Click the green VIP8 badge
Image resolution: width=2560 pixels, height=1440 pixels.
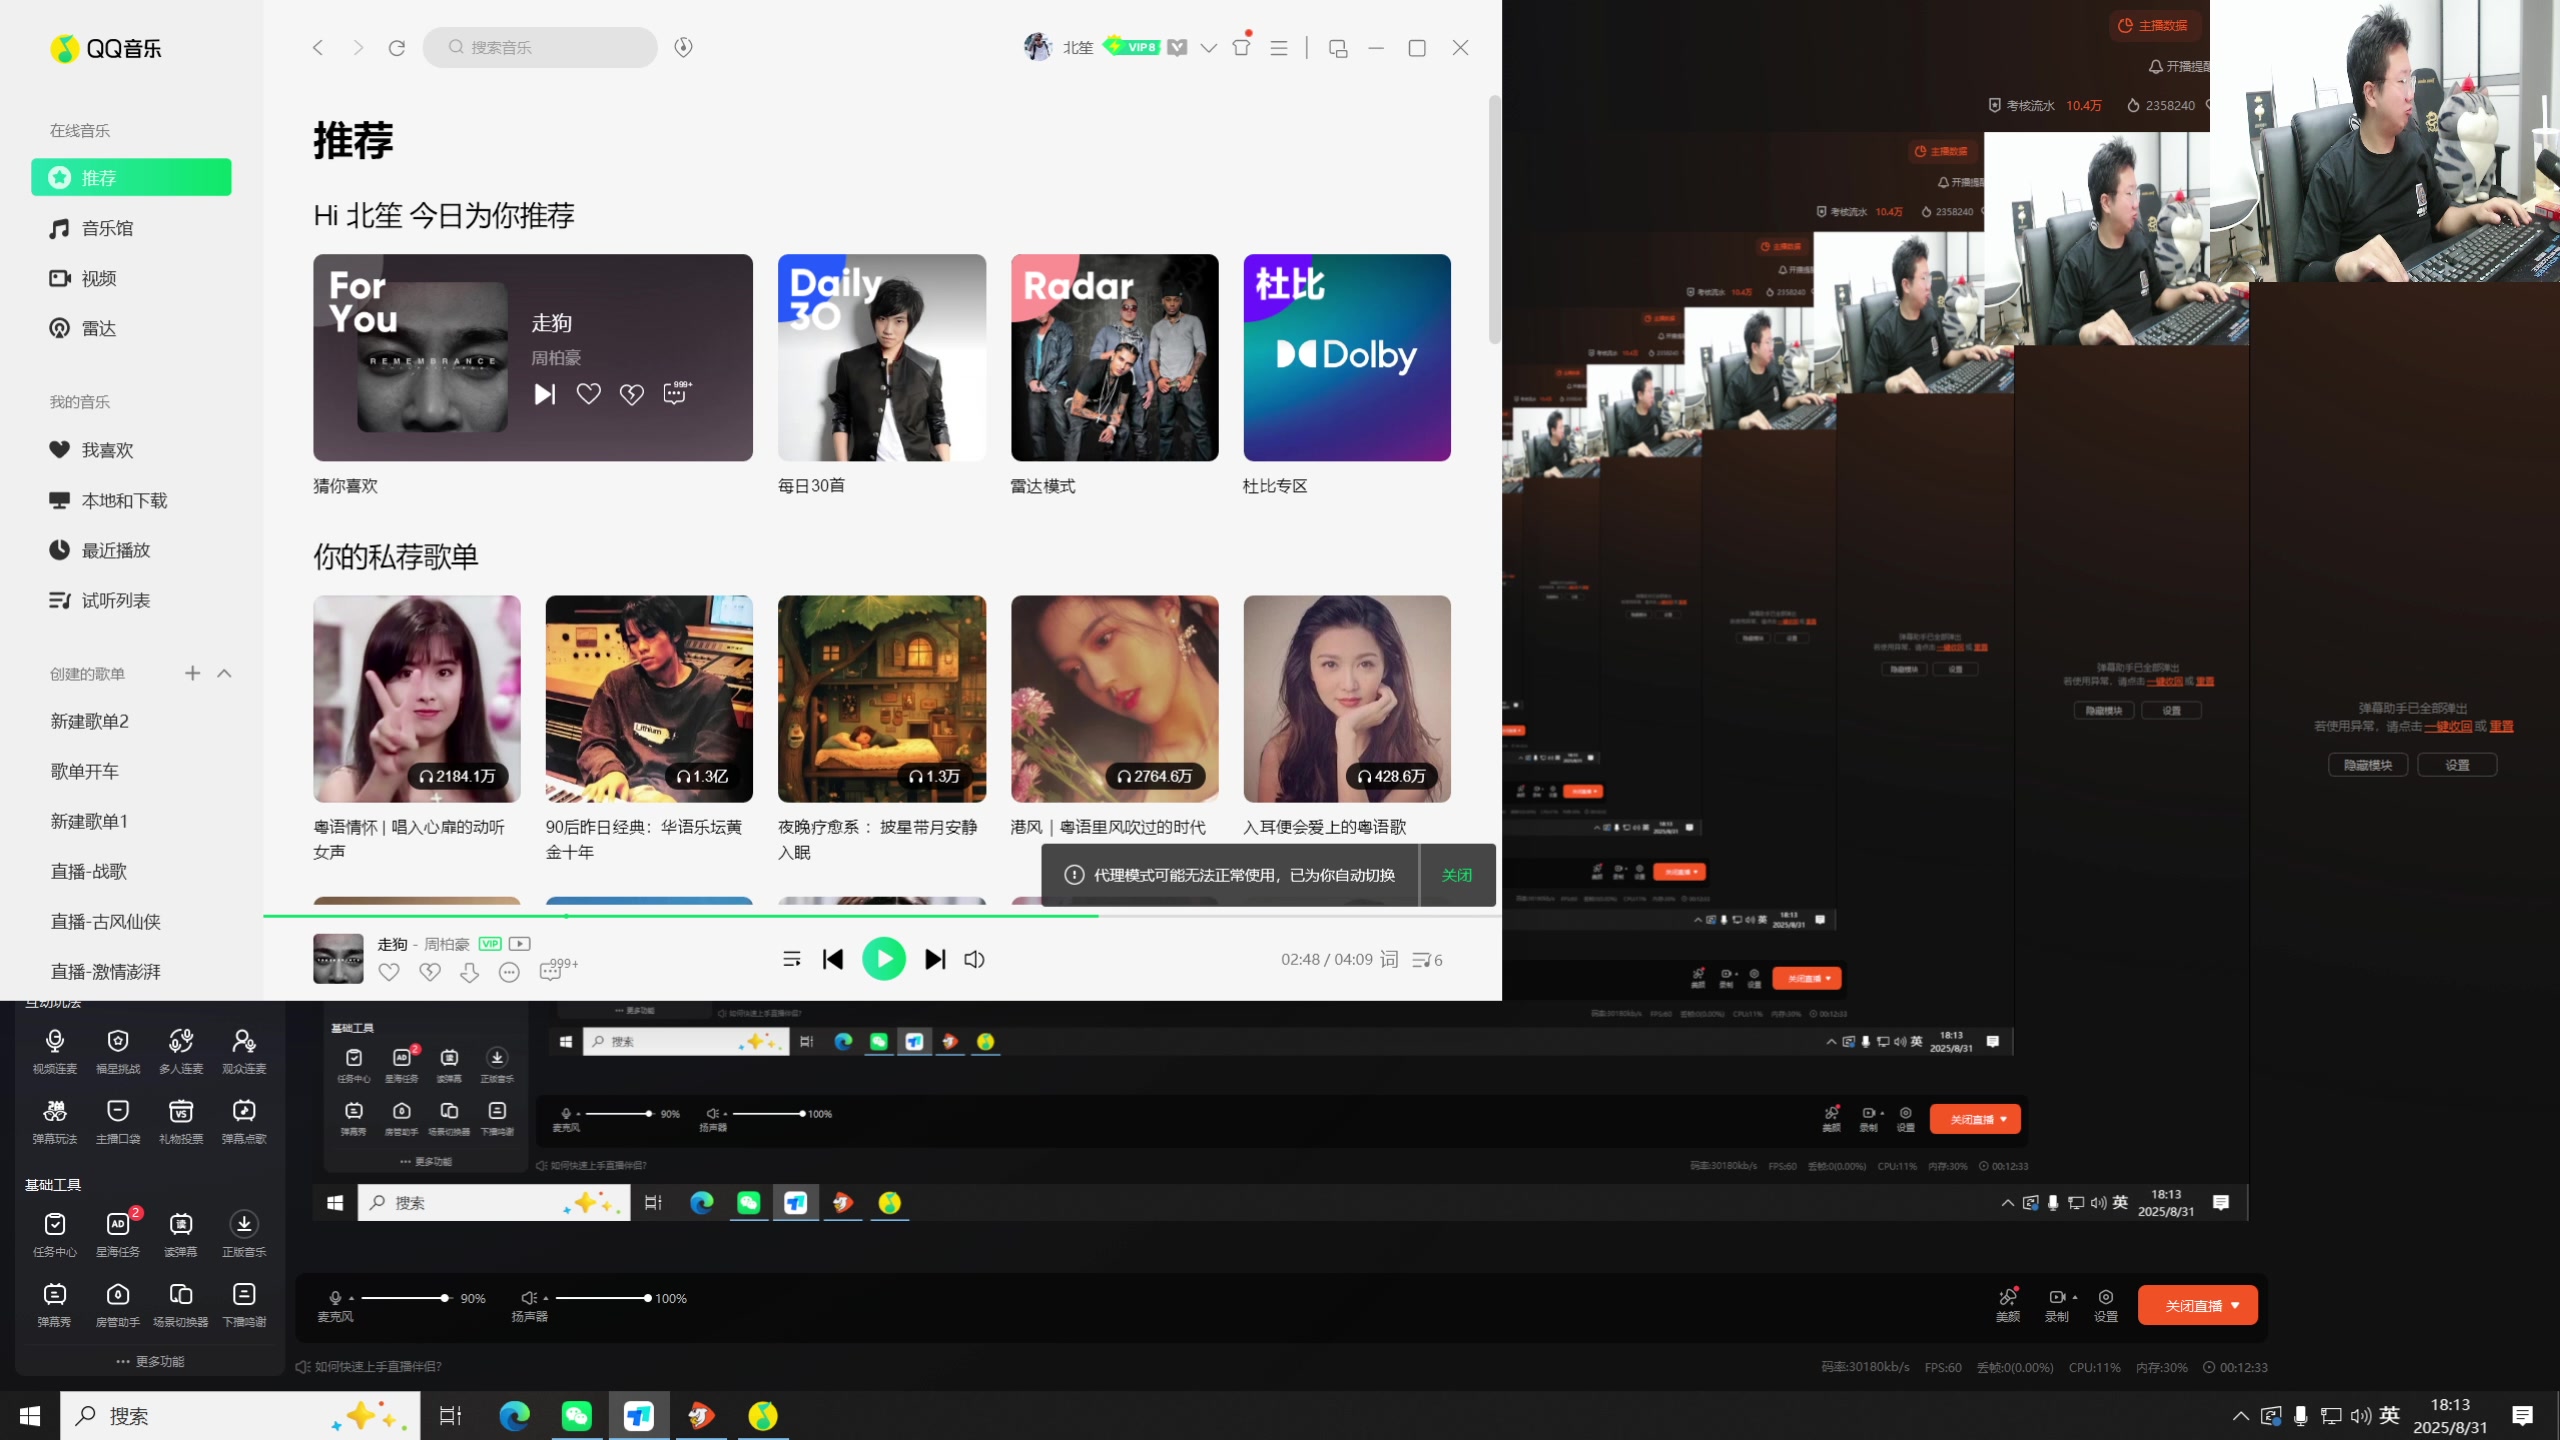(x=1131, y=46)
